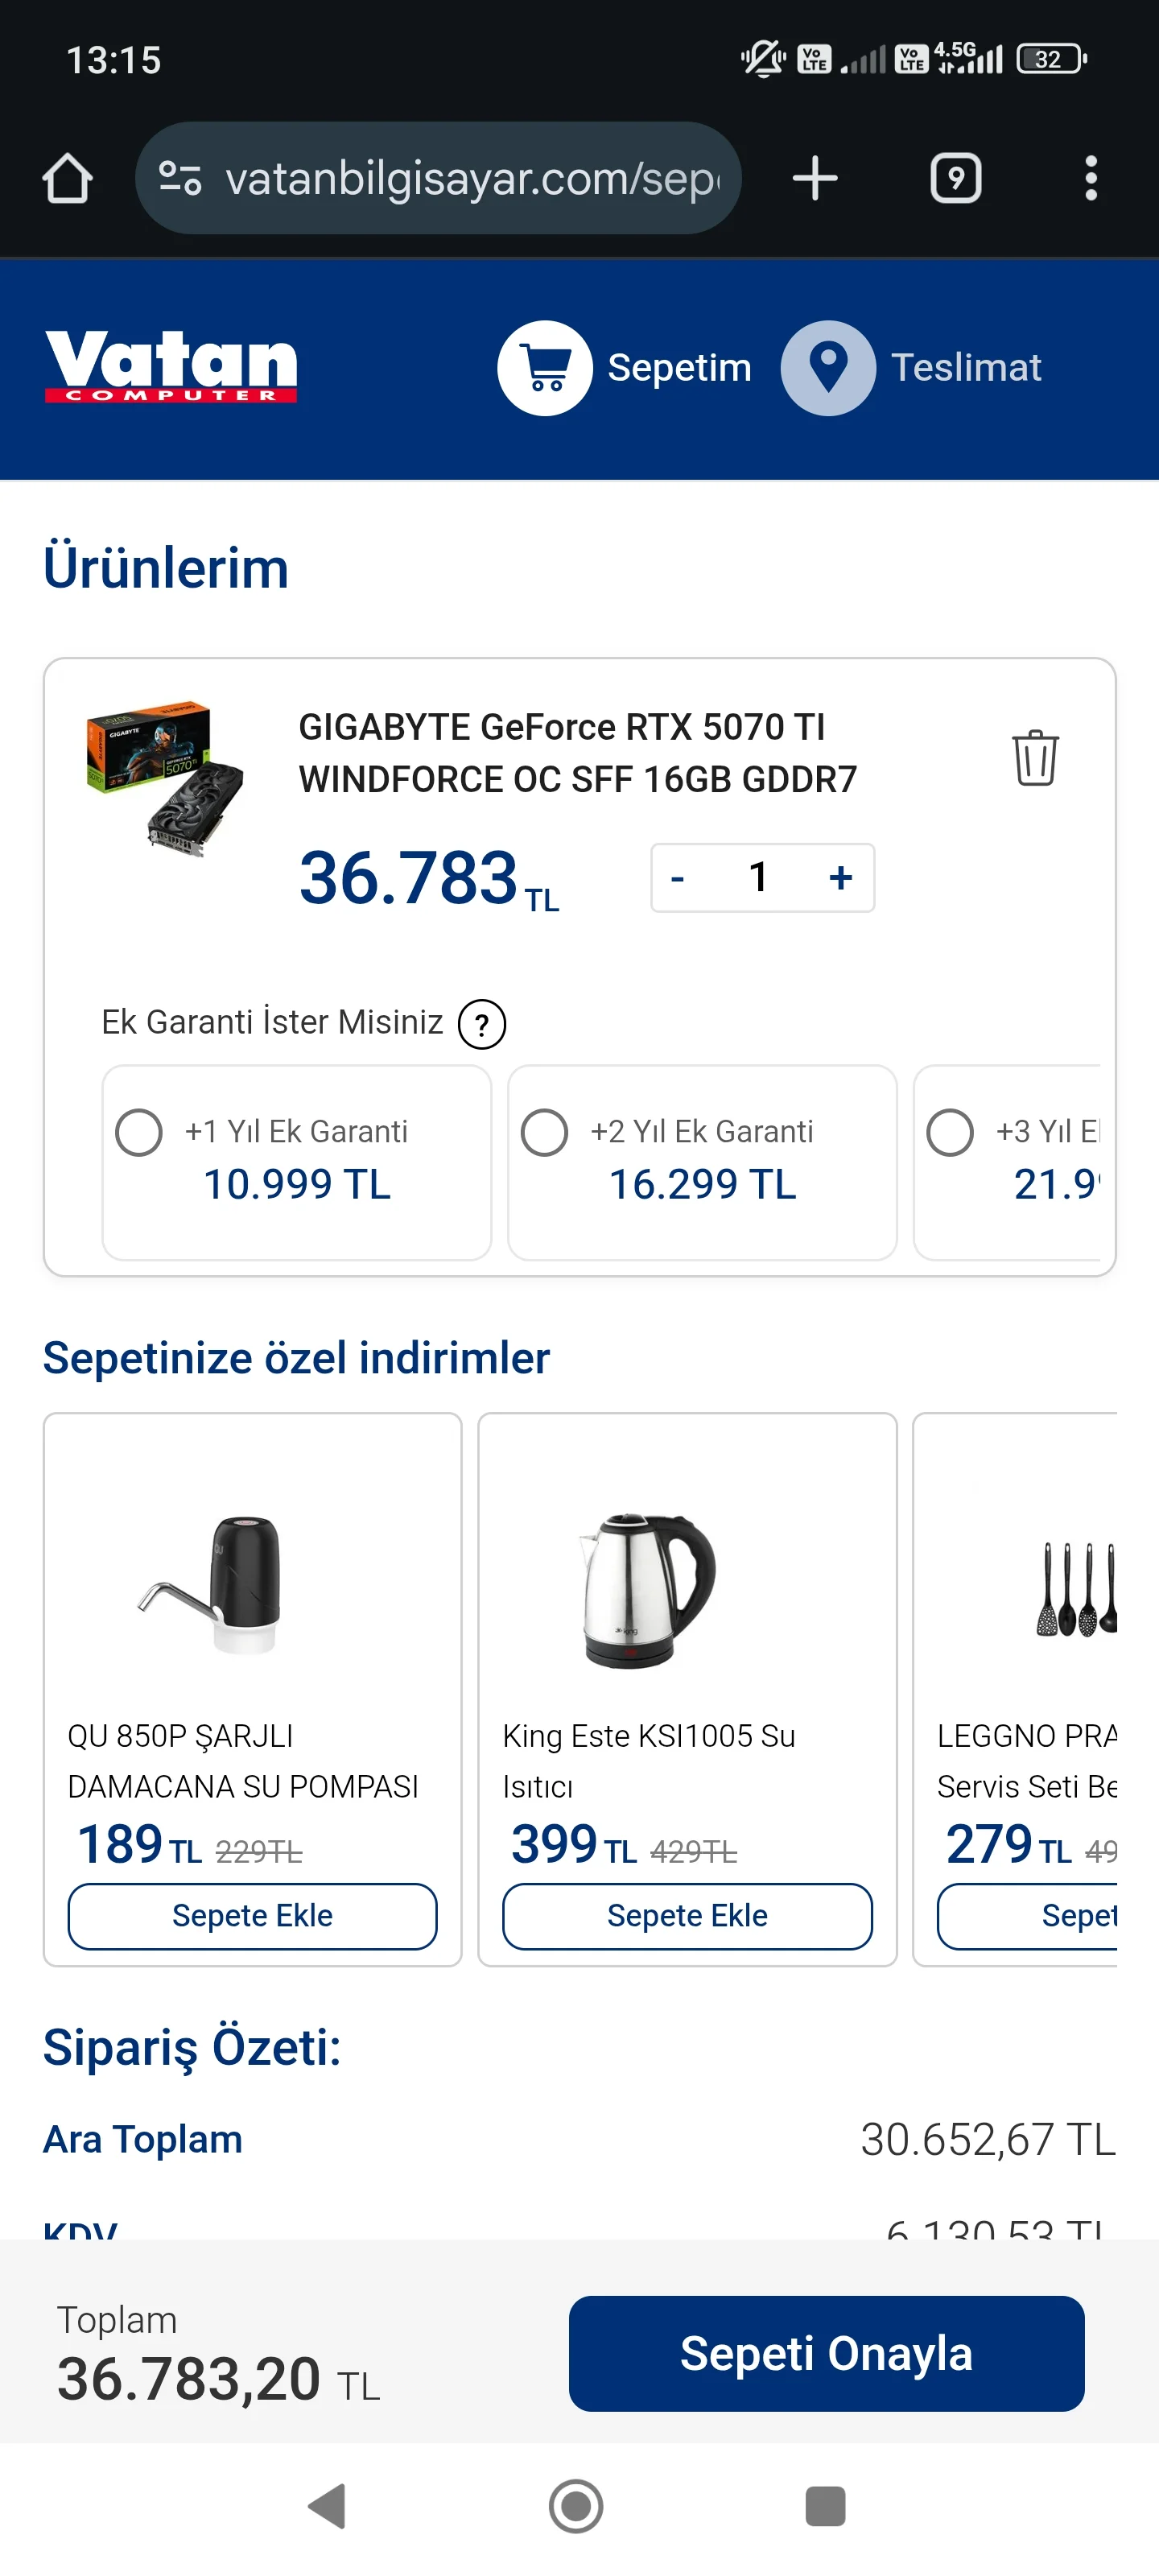The height and width of the screenshot is (2576, 1159).
Task: Tap the browser home icon
Action: (x=67, y=178)
